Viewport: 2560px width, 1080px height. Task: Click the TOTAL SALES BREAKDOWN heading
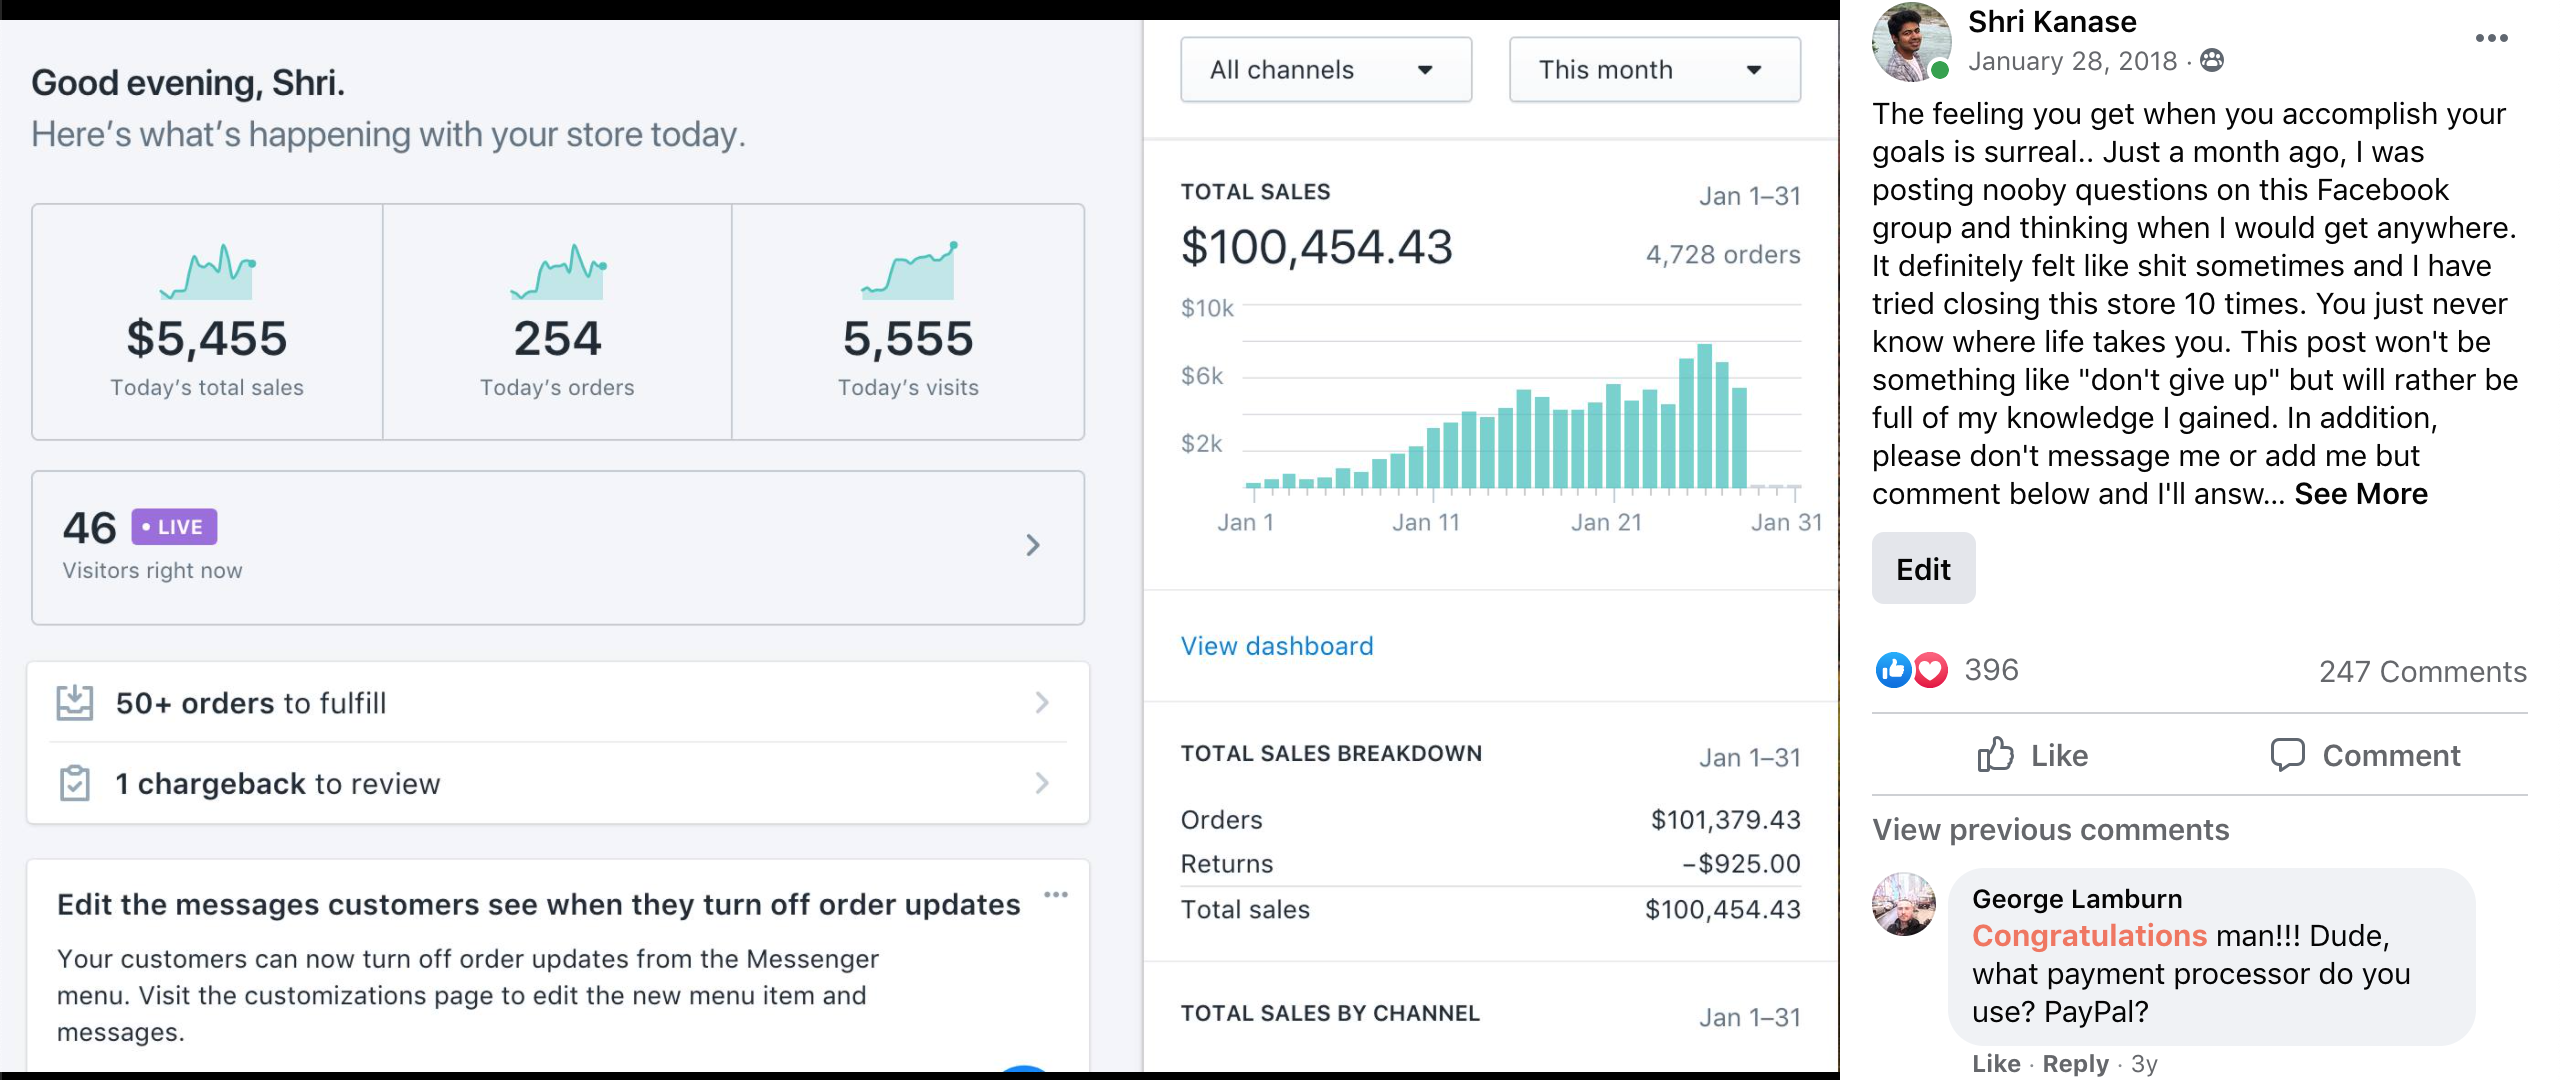point(1331,754)
